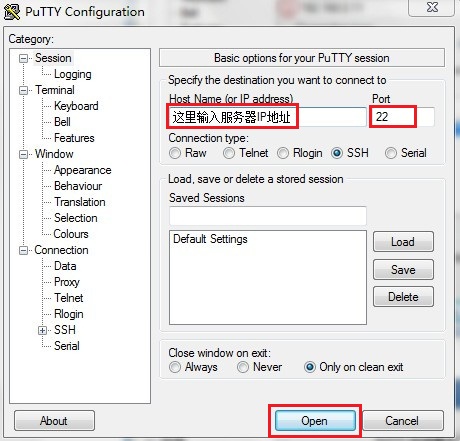Image resolution: width=460 pixels, height=441 pixels.
Task: Choose Telnet connection type
Action: [x=229, y=153]
